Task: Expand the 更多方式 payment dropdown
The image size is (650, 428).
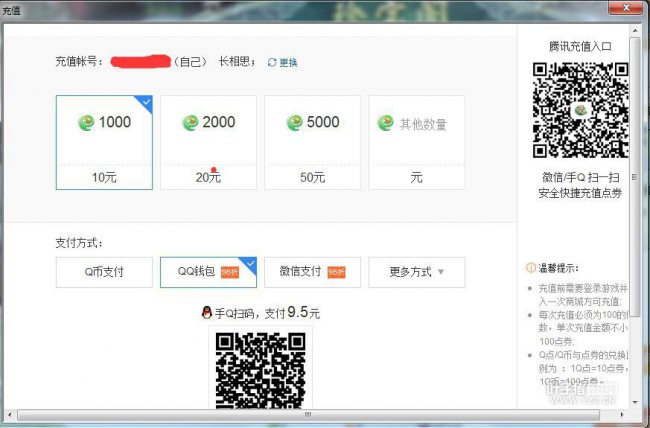Action: 416,272
